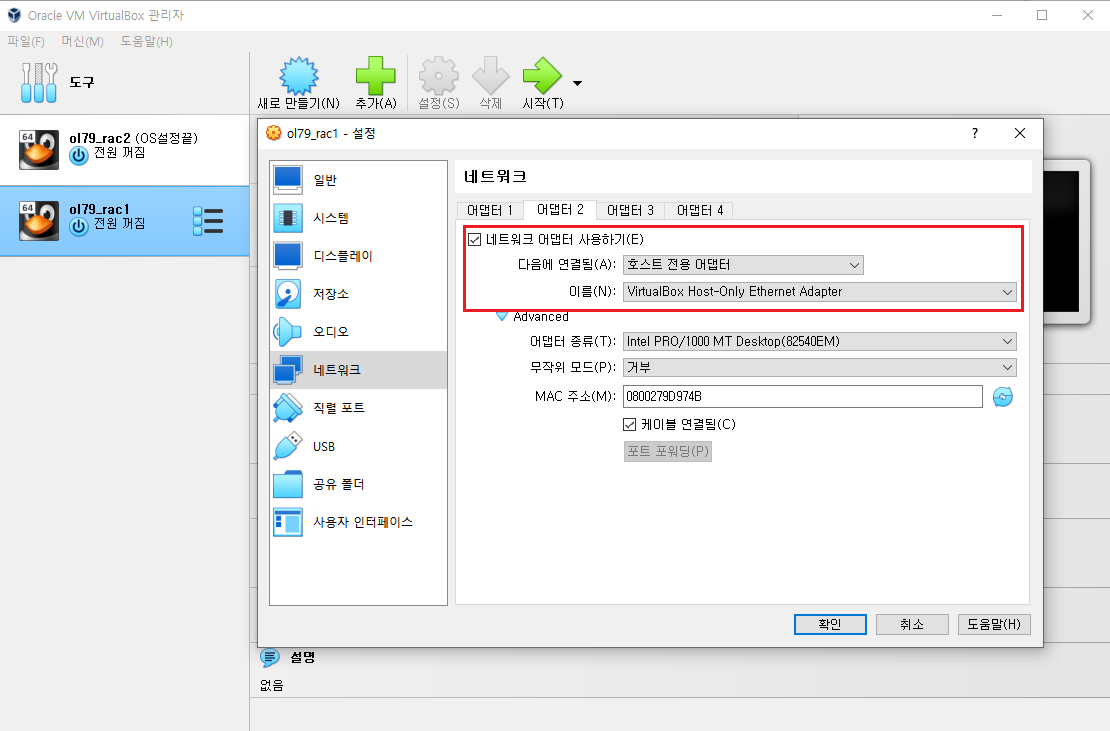Open 네트워크 settings category
The width and height of the screenshot is (1110, 731).
(x=358, y=369)
